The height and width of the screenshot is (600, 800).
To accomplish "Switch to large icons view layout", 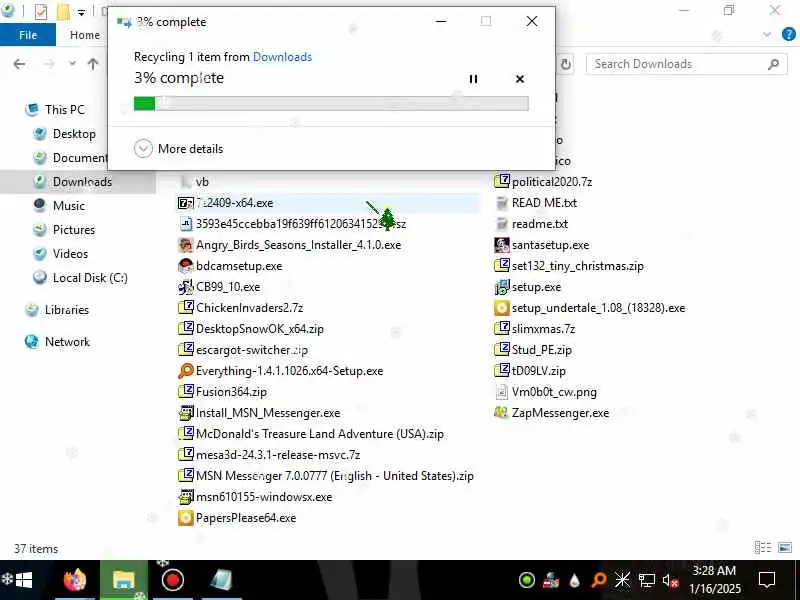I will tap(785, 547).
